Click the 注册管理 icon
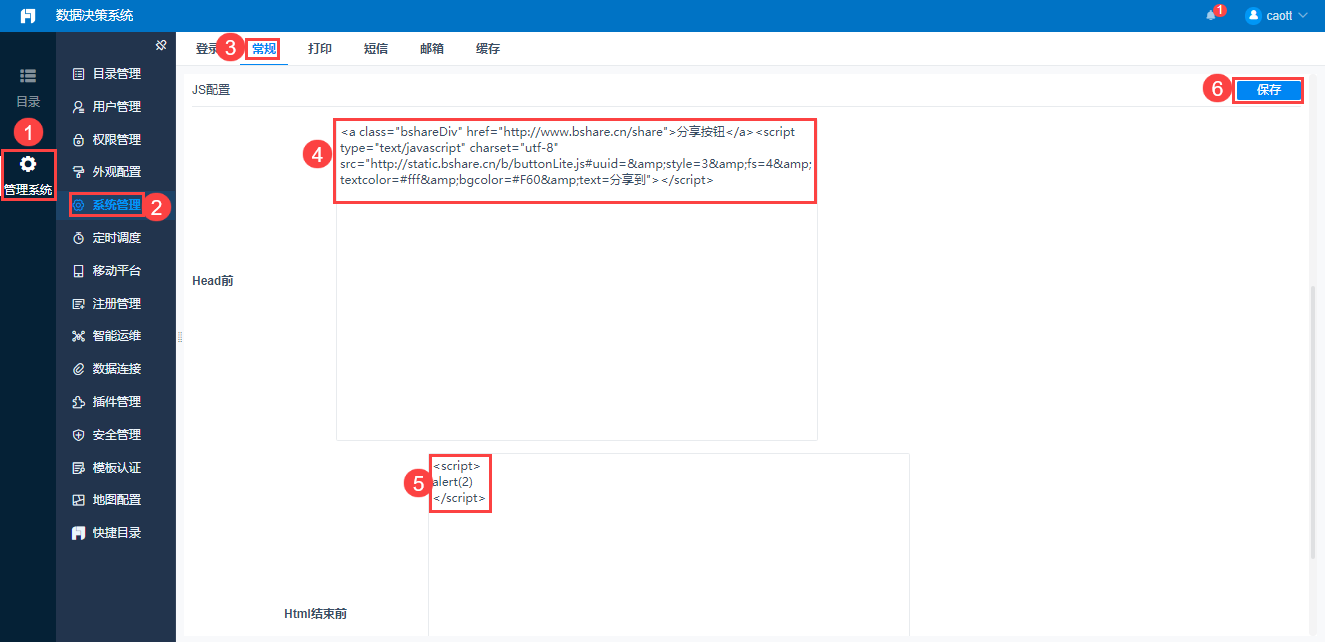 pos(78,304)
